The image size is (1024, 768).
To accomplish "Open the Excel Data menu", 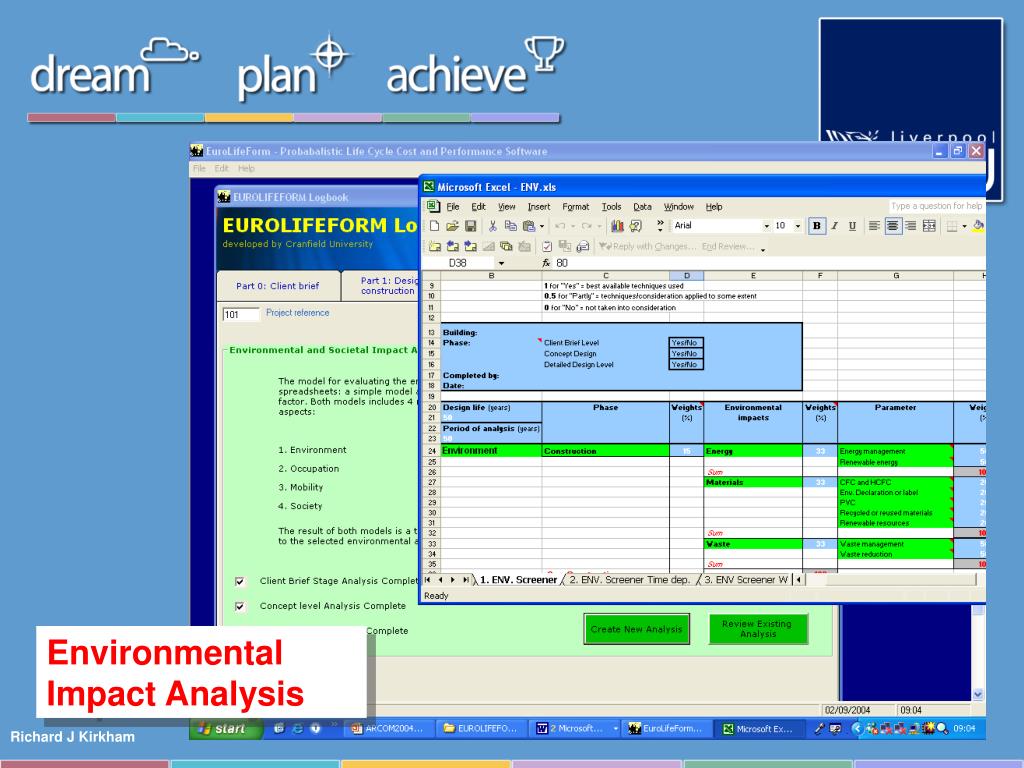I will [642, 206].
